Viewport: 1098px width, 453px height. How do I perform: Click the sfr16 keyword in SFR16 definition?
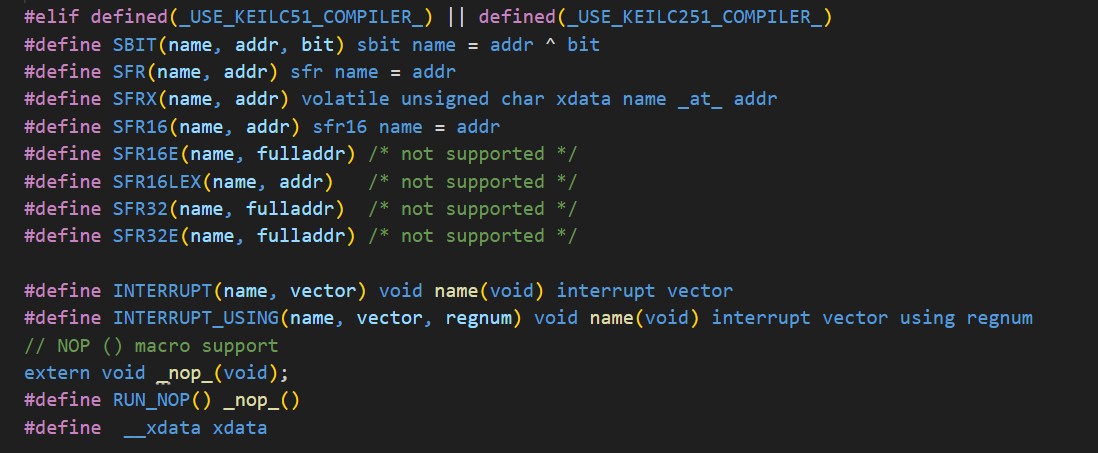point(340,127)
